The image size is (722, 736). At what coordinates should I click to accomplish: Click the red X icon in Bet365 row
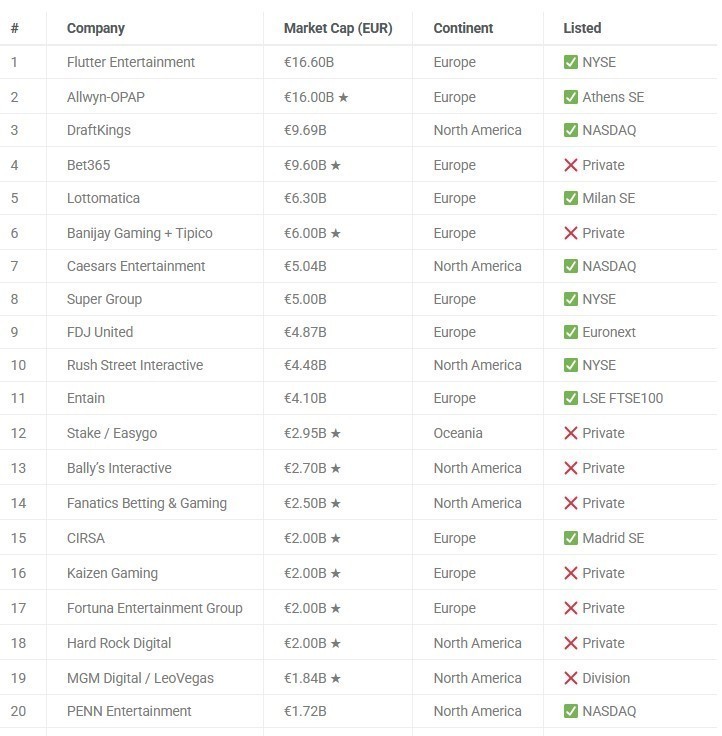[571, 165]
